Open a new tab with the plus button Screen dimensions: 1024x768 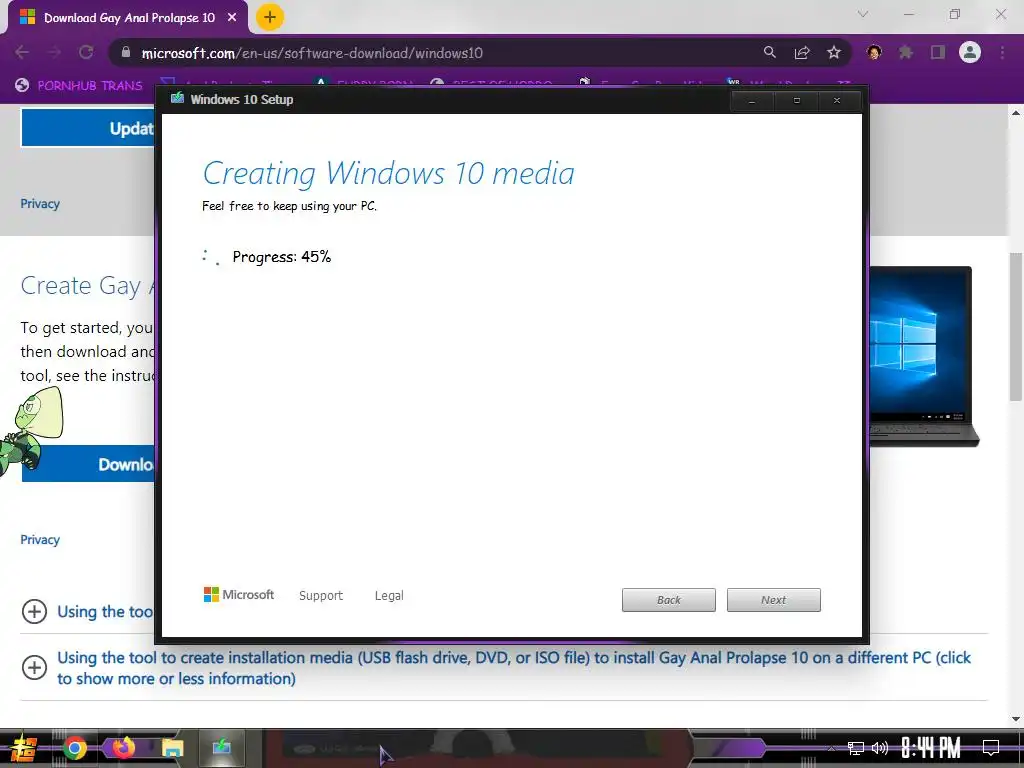click(270, 17)
